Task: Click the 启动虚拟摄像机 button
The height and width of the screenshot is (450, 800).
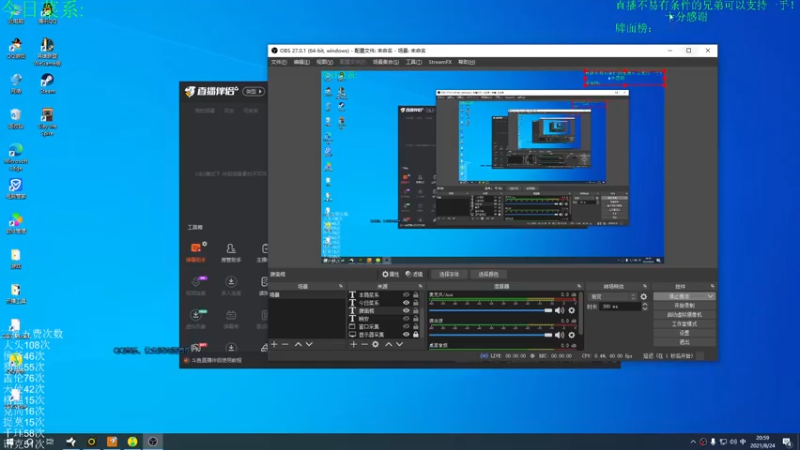Action: coord(684,315)
